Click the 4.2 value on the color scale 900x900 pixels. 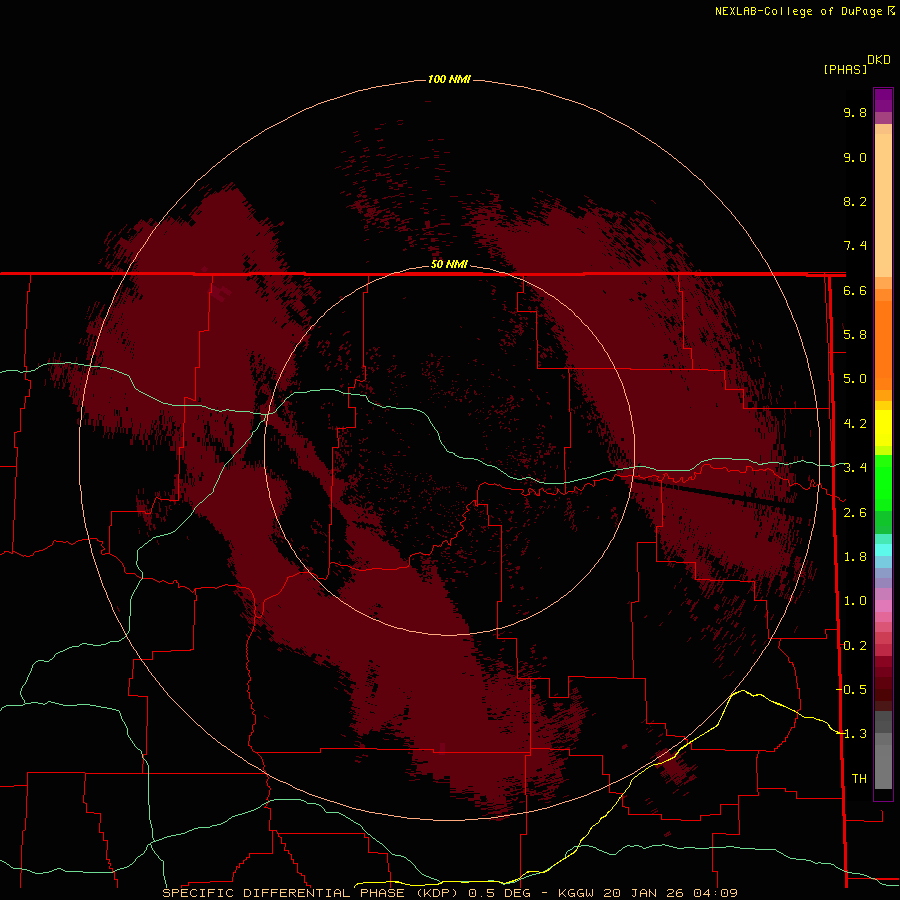[855, 424]
